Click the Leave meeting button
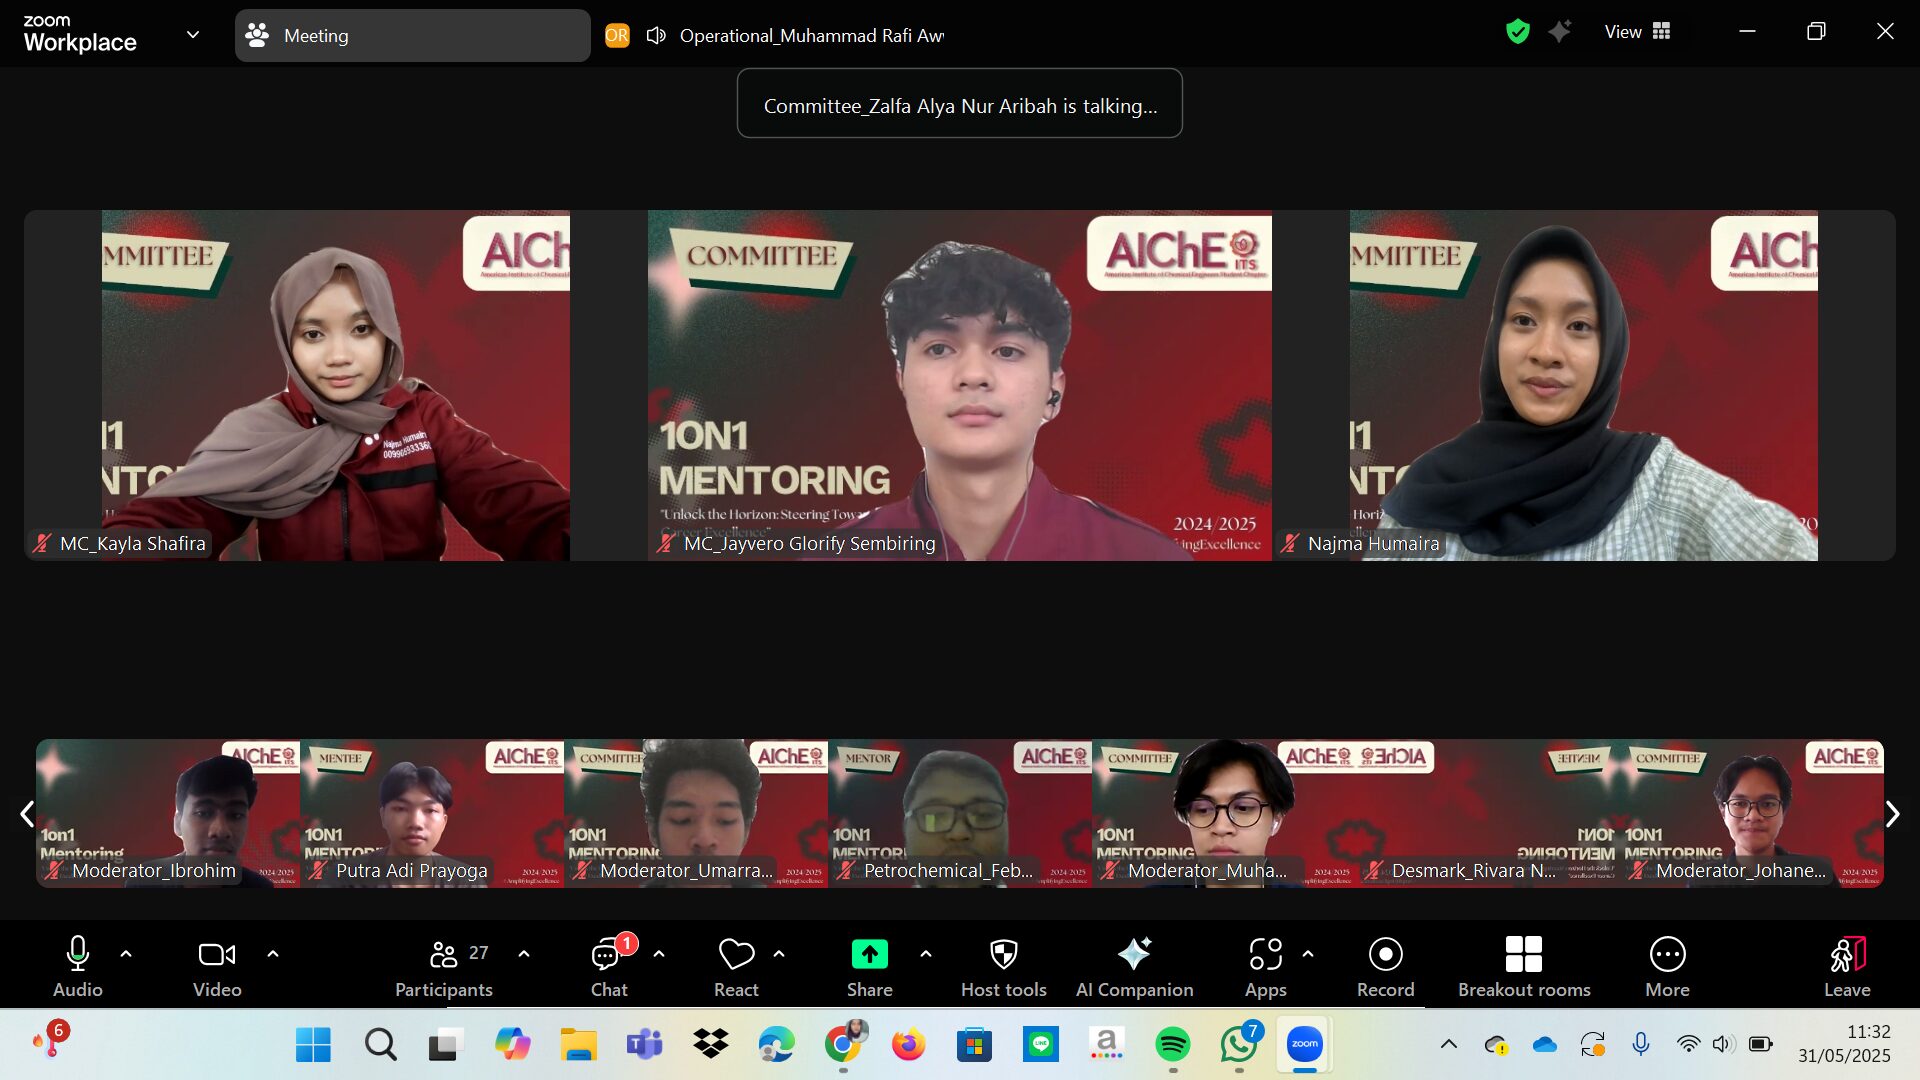 click(x=1846, y=966)
